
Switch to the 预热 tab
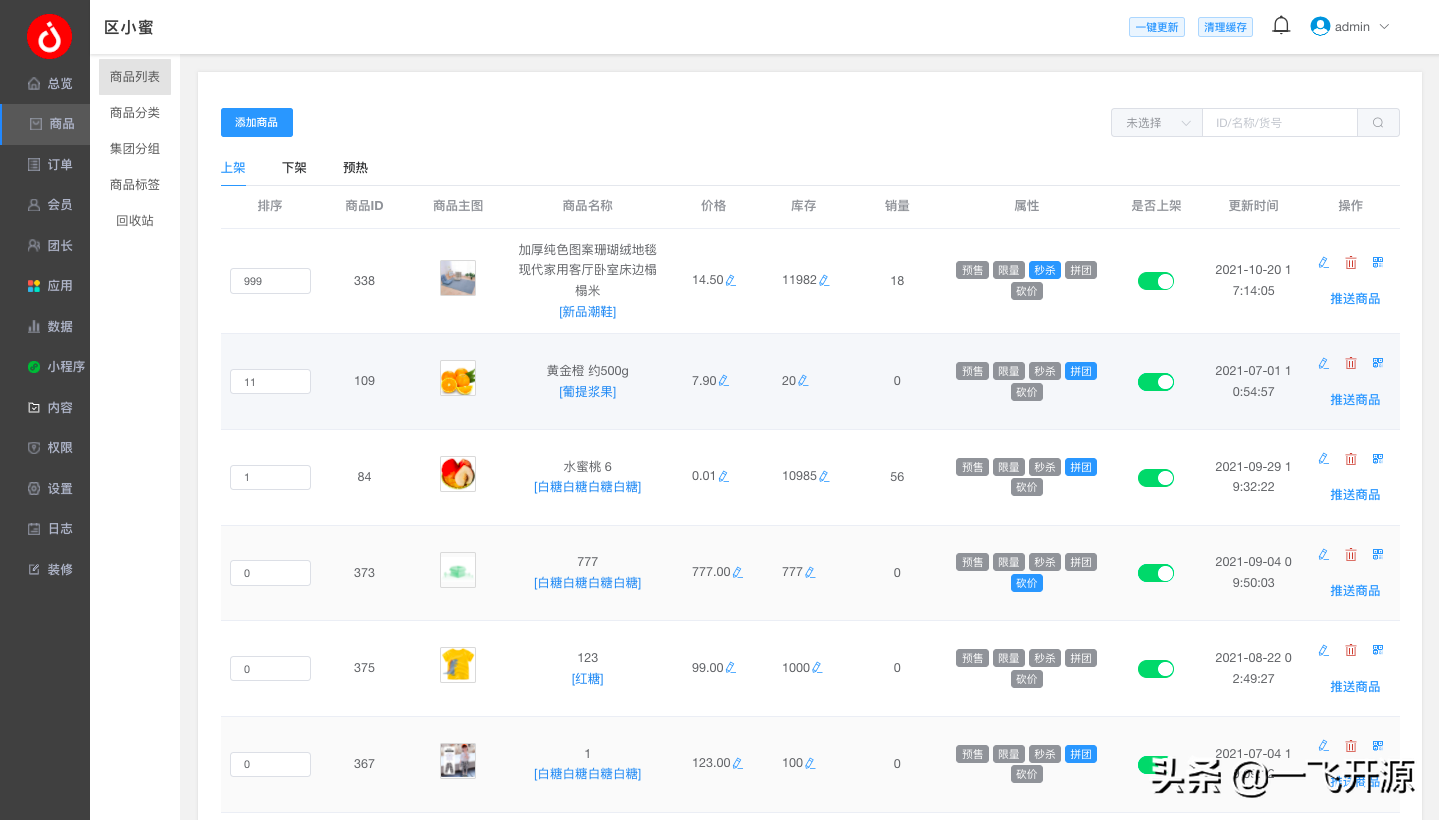pos(355,168)
